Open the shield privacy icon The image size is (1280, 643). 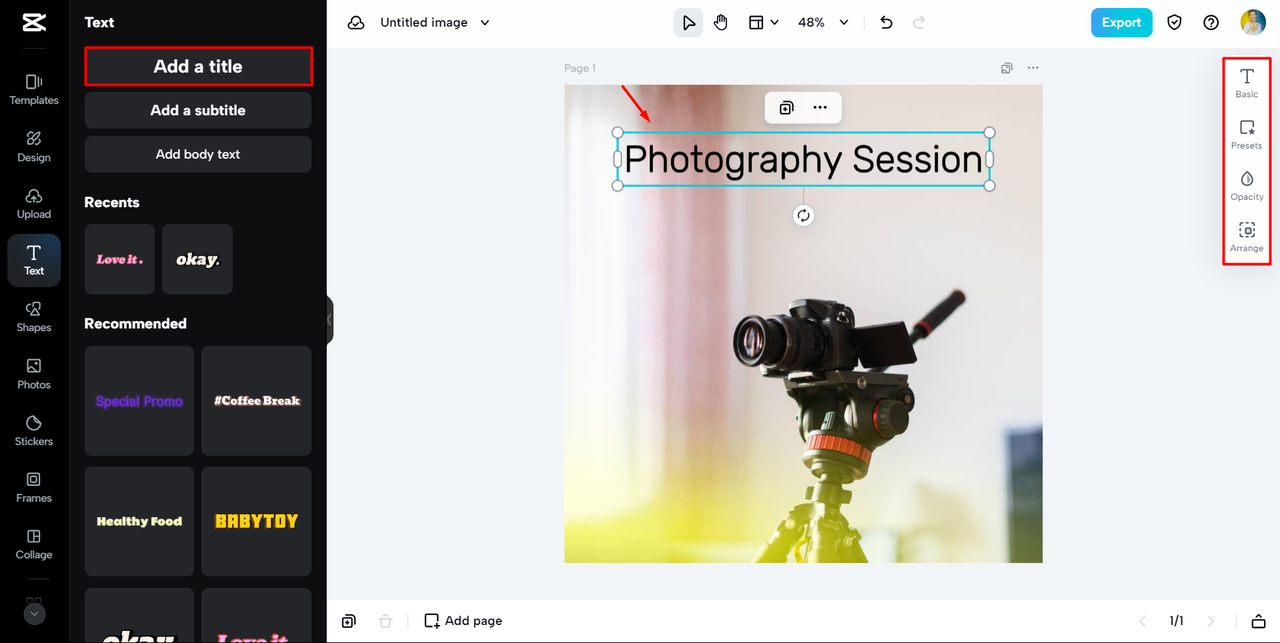(x=1176, y=22)
